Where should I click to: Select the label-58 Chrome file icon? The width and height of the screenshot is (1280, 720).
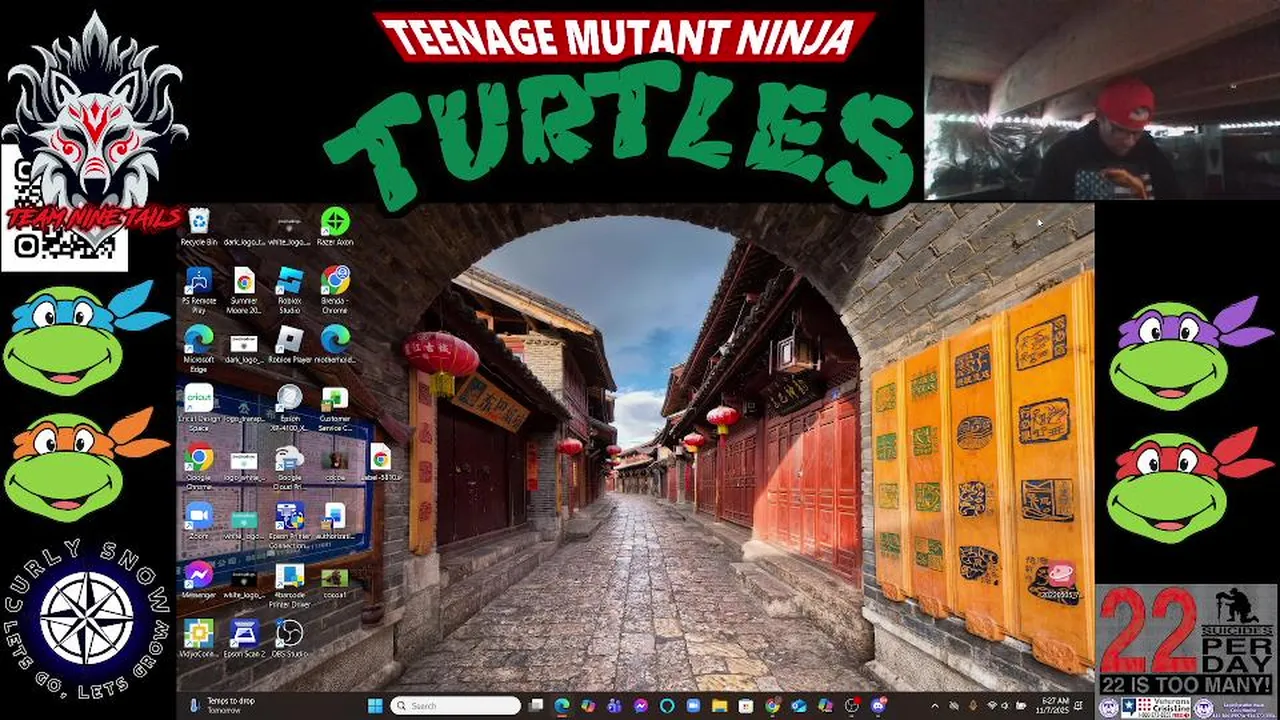[380, 462]
